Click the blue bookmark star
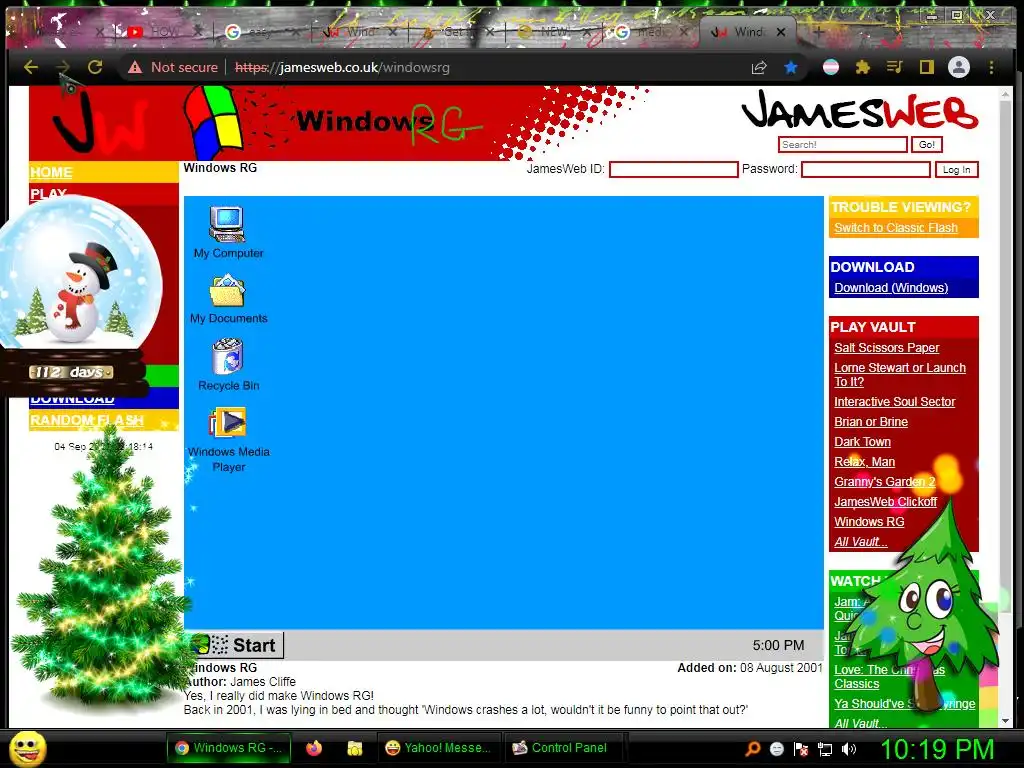The height and width of the screenshot is (768, 1024). [x=791, y=67]
